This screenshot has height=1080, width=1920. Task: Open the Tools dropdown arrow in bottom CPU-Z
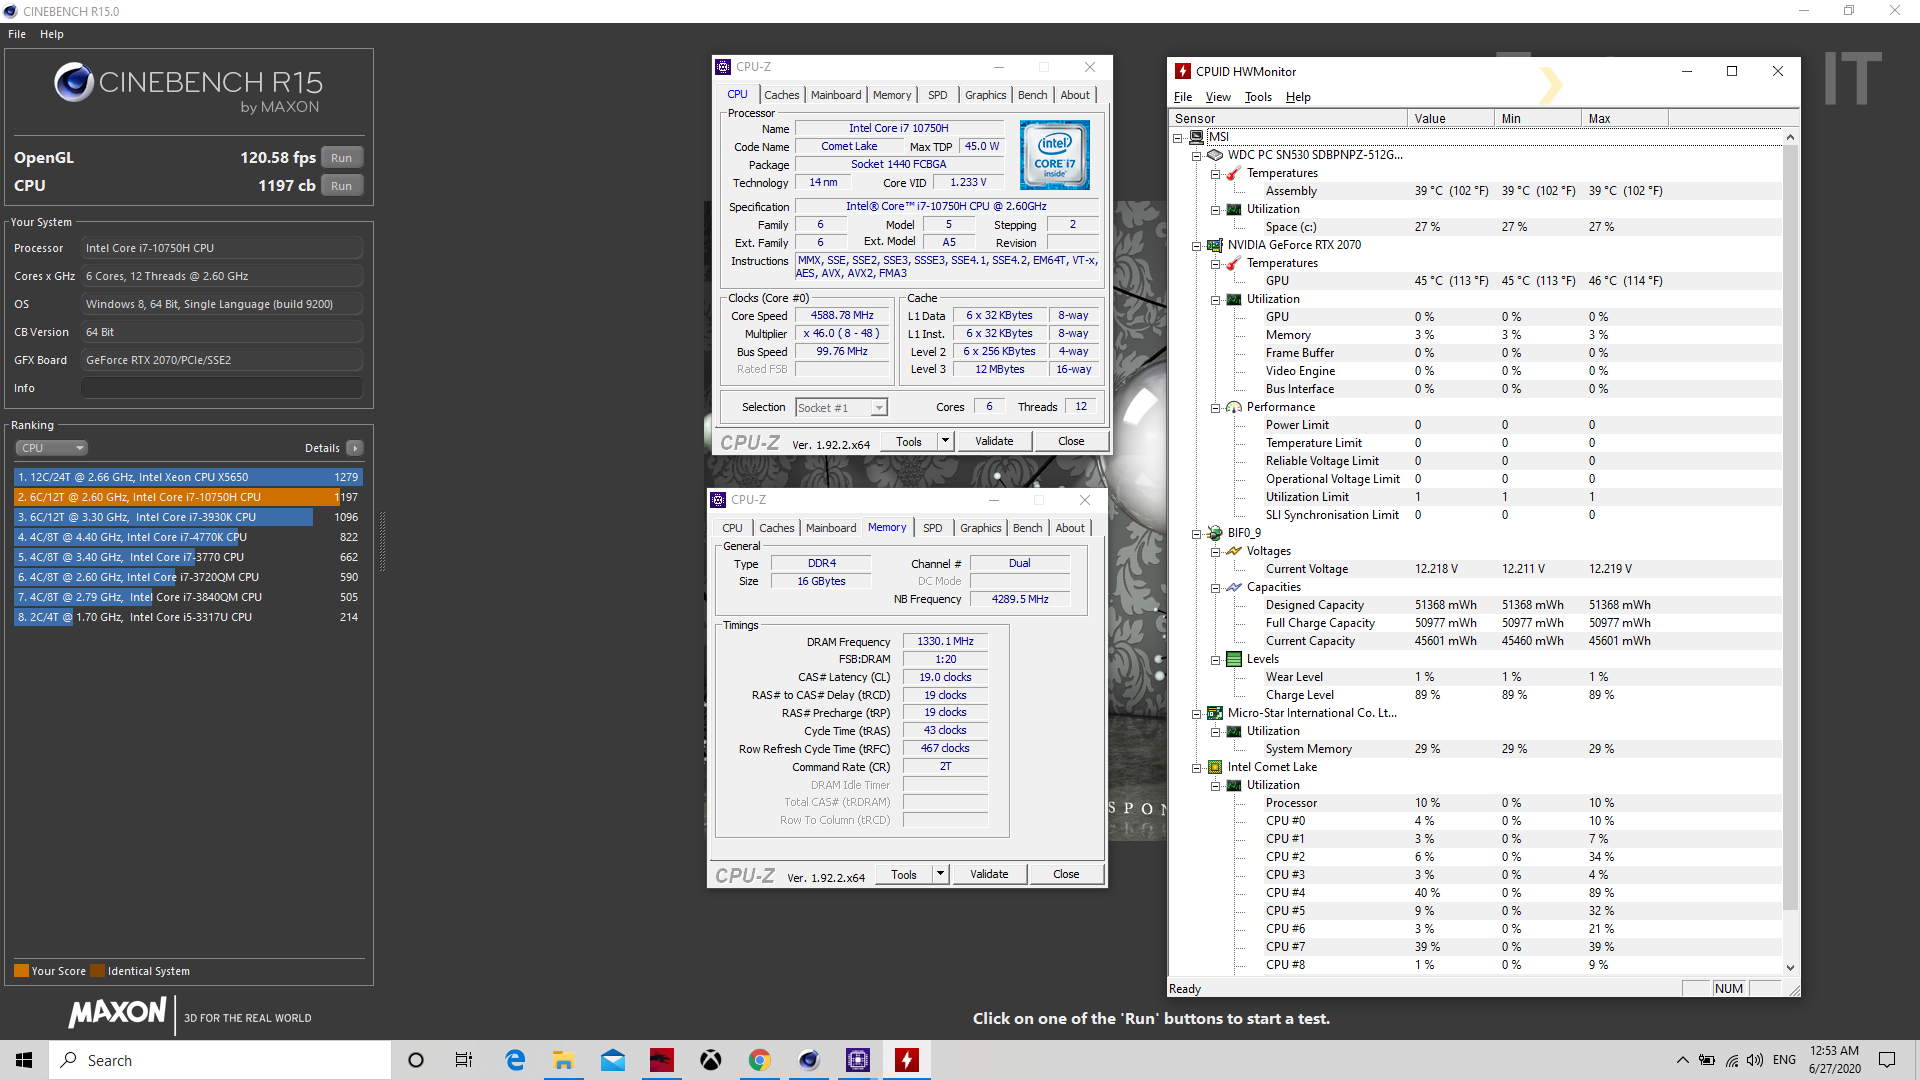940,874
